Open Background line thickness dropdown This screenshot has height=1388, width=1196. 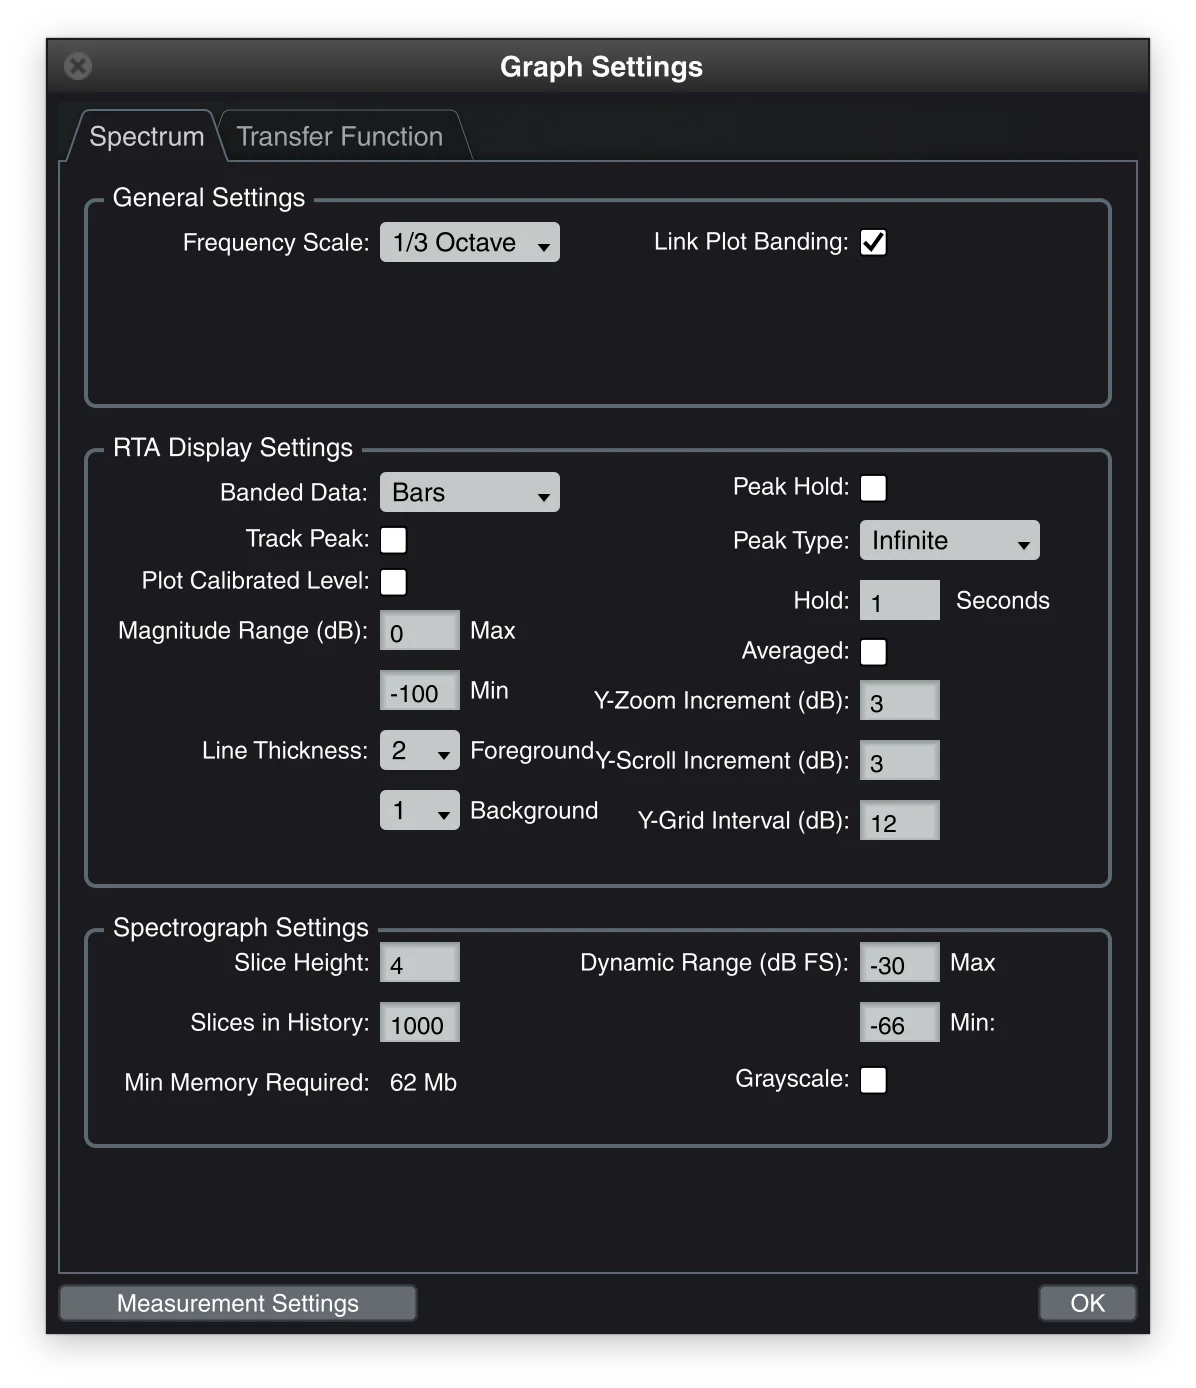(x=419, y=811)
